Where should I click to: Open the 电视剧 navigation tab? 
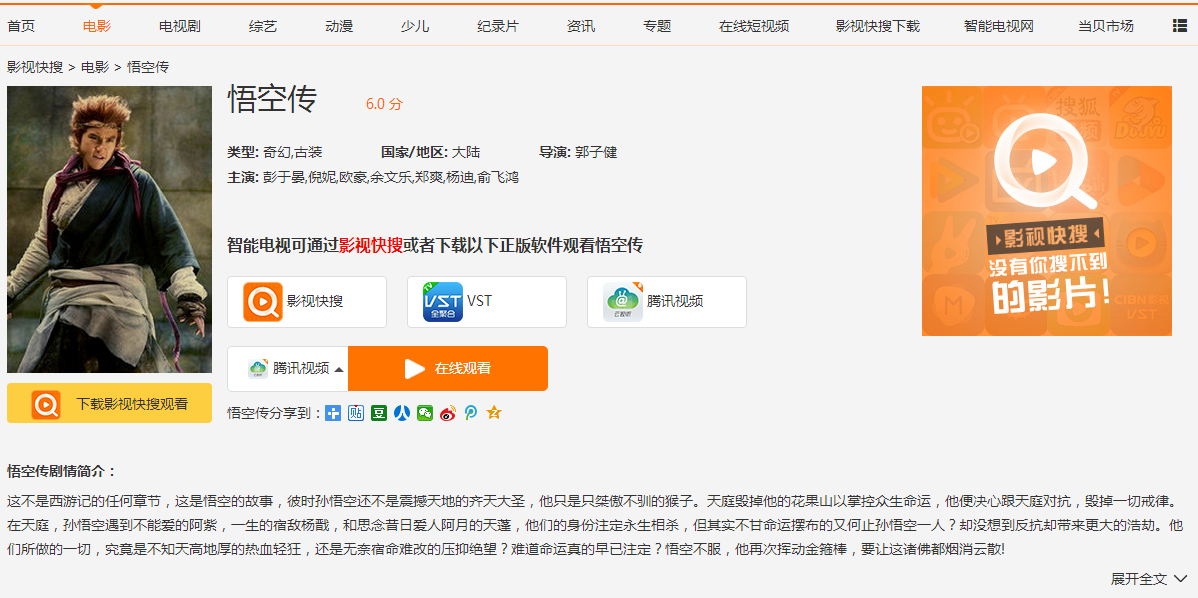click(x=180, y=27)
